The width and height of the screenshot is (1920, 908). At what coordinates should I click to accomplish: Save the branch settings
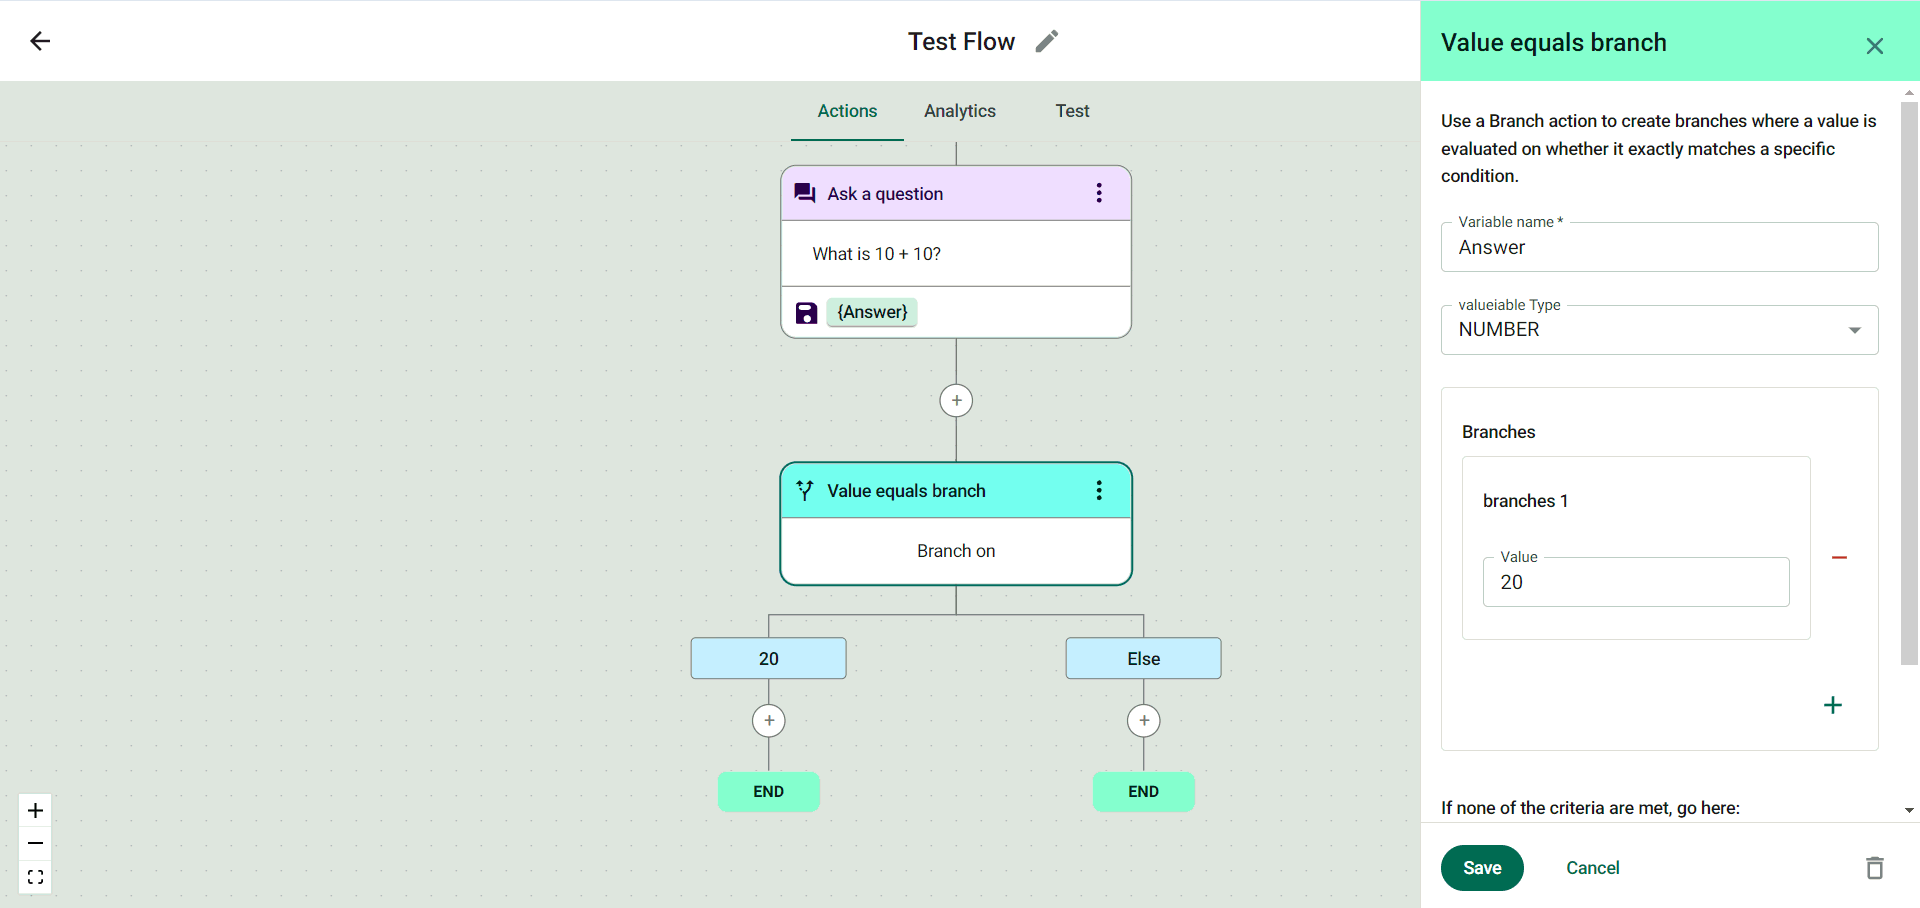(1481, 868)
